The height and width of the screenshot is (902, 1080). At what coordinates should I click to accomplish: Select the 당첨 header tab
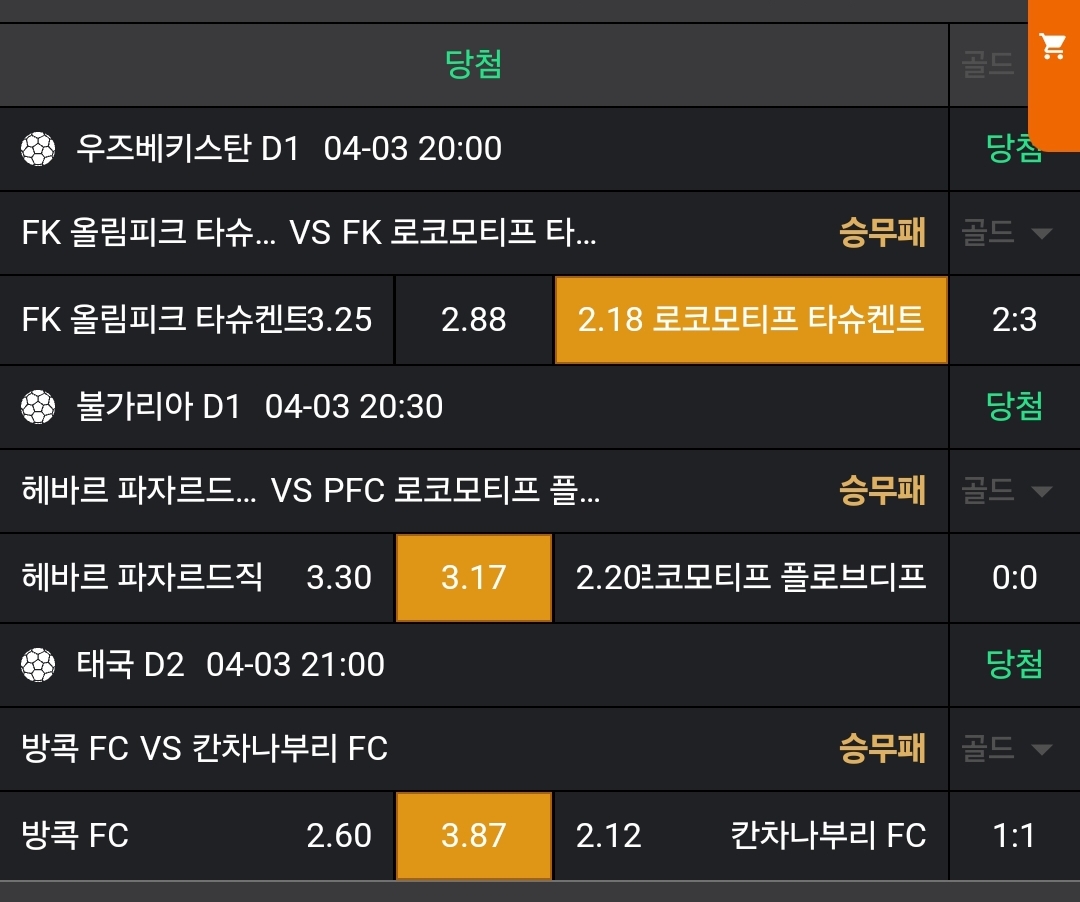pos(473,65)
